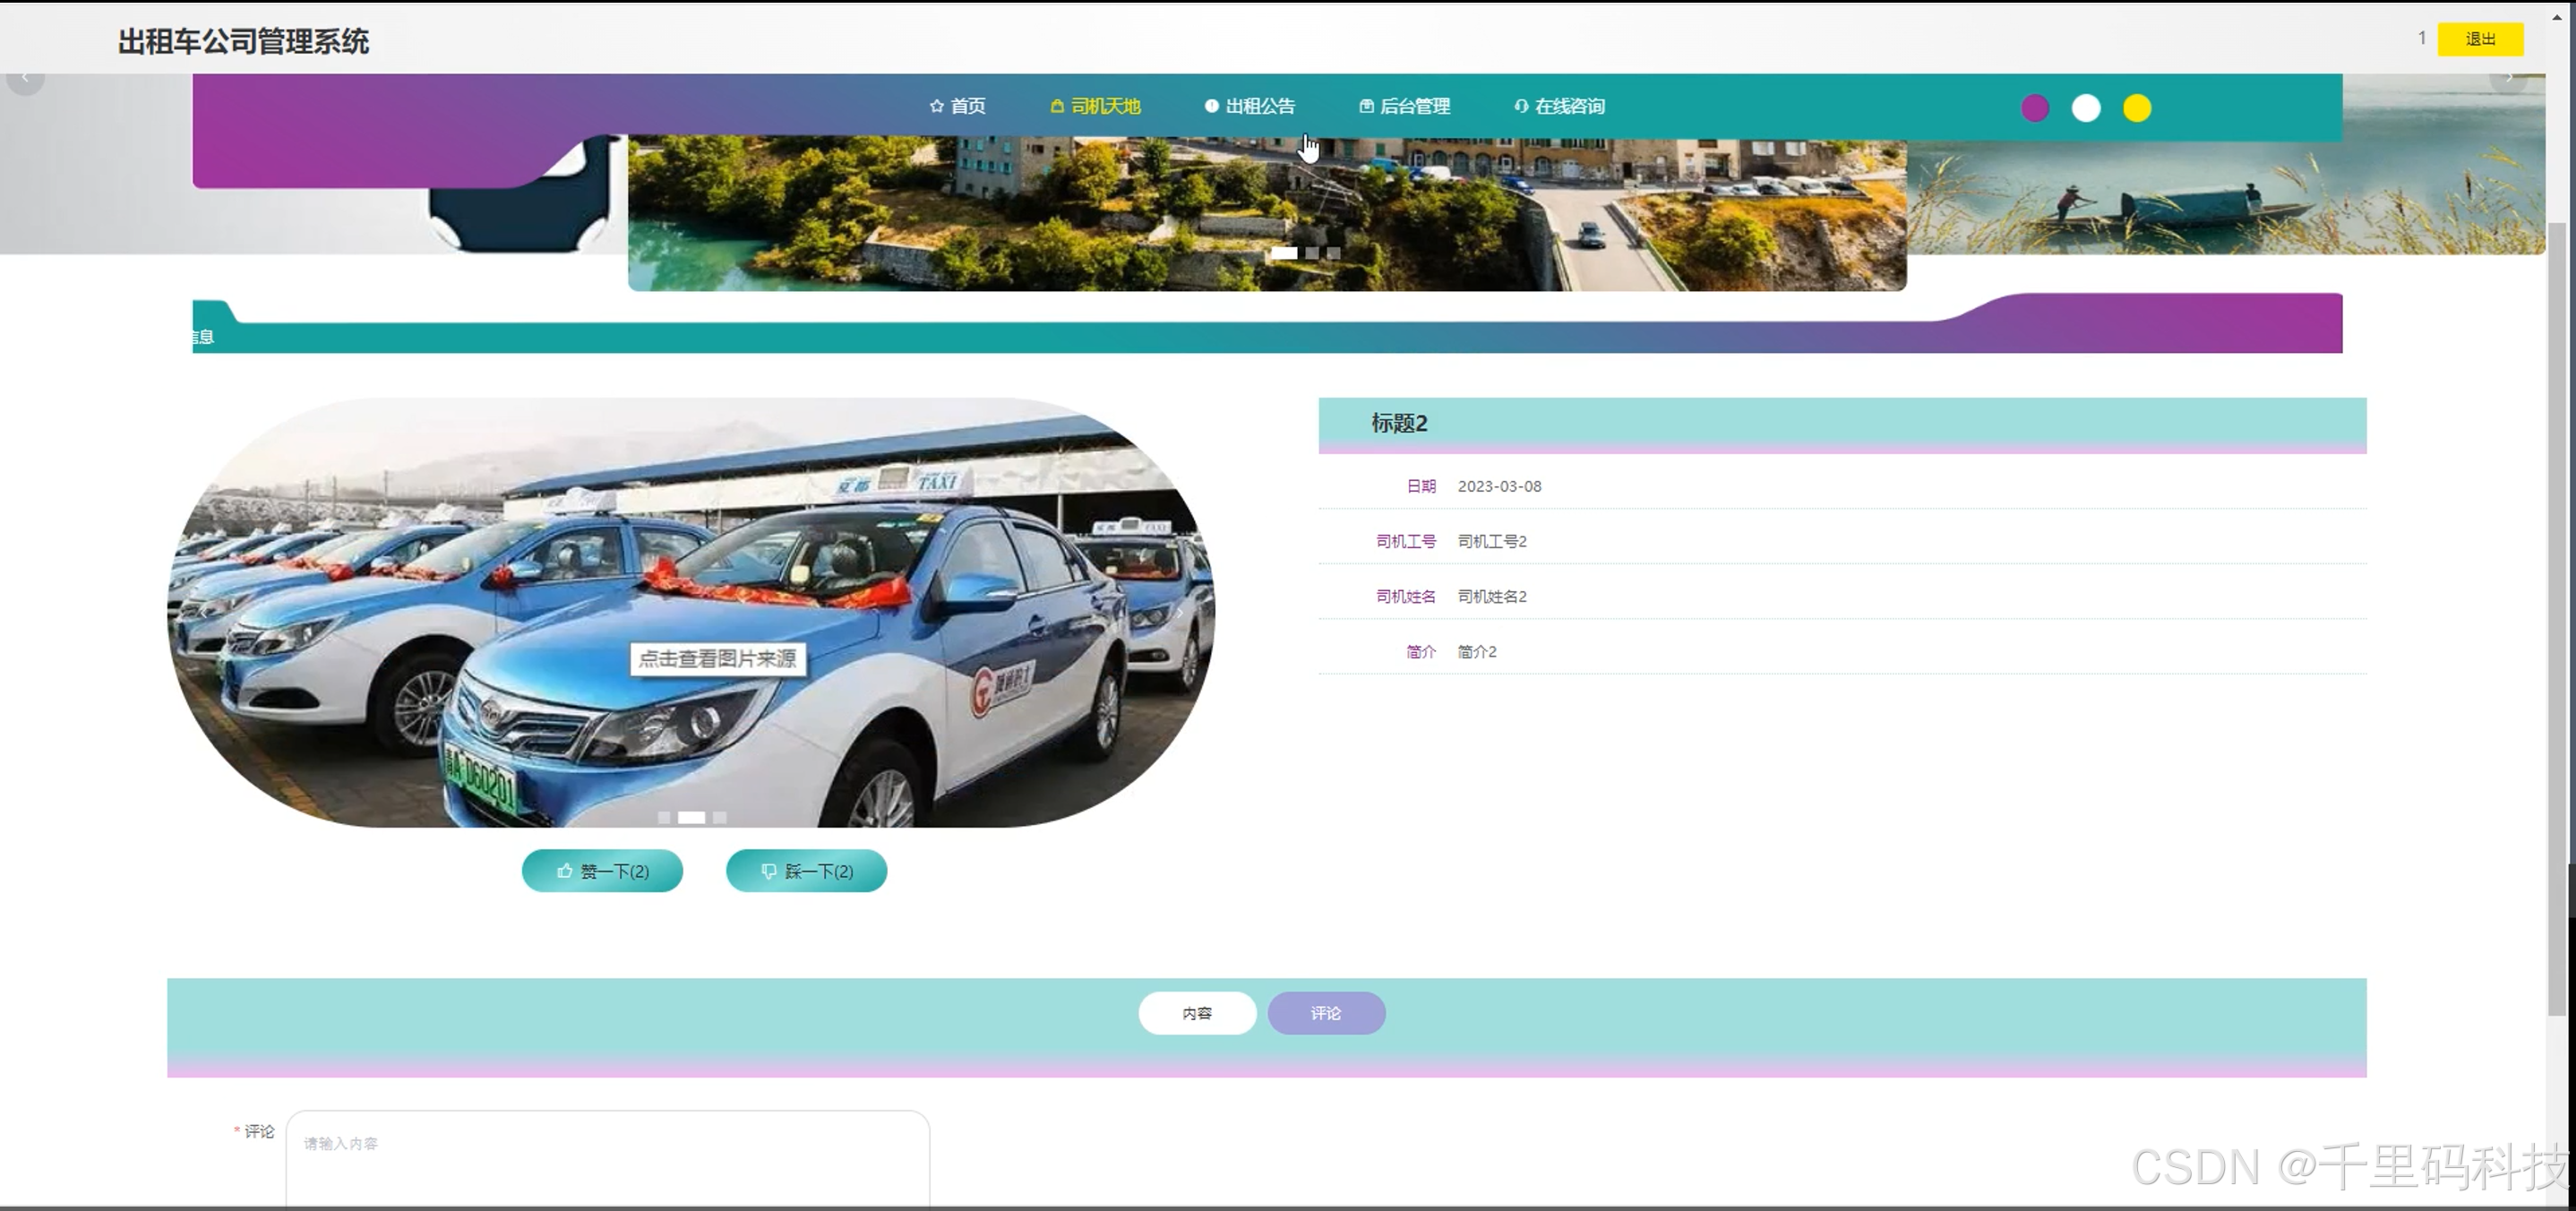Screen dimensions: 2576x1211
Task: Click the 司机天地 navigation item
Action: point(1095,106)
